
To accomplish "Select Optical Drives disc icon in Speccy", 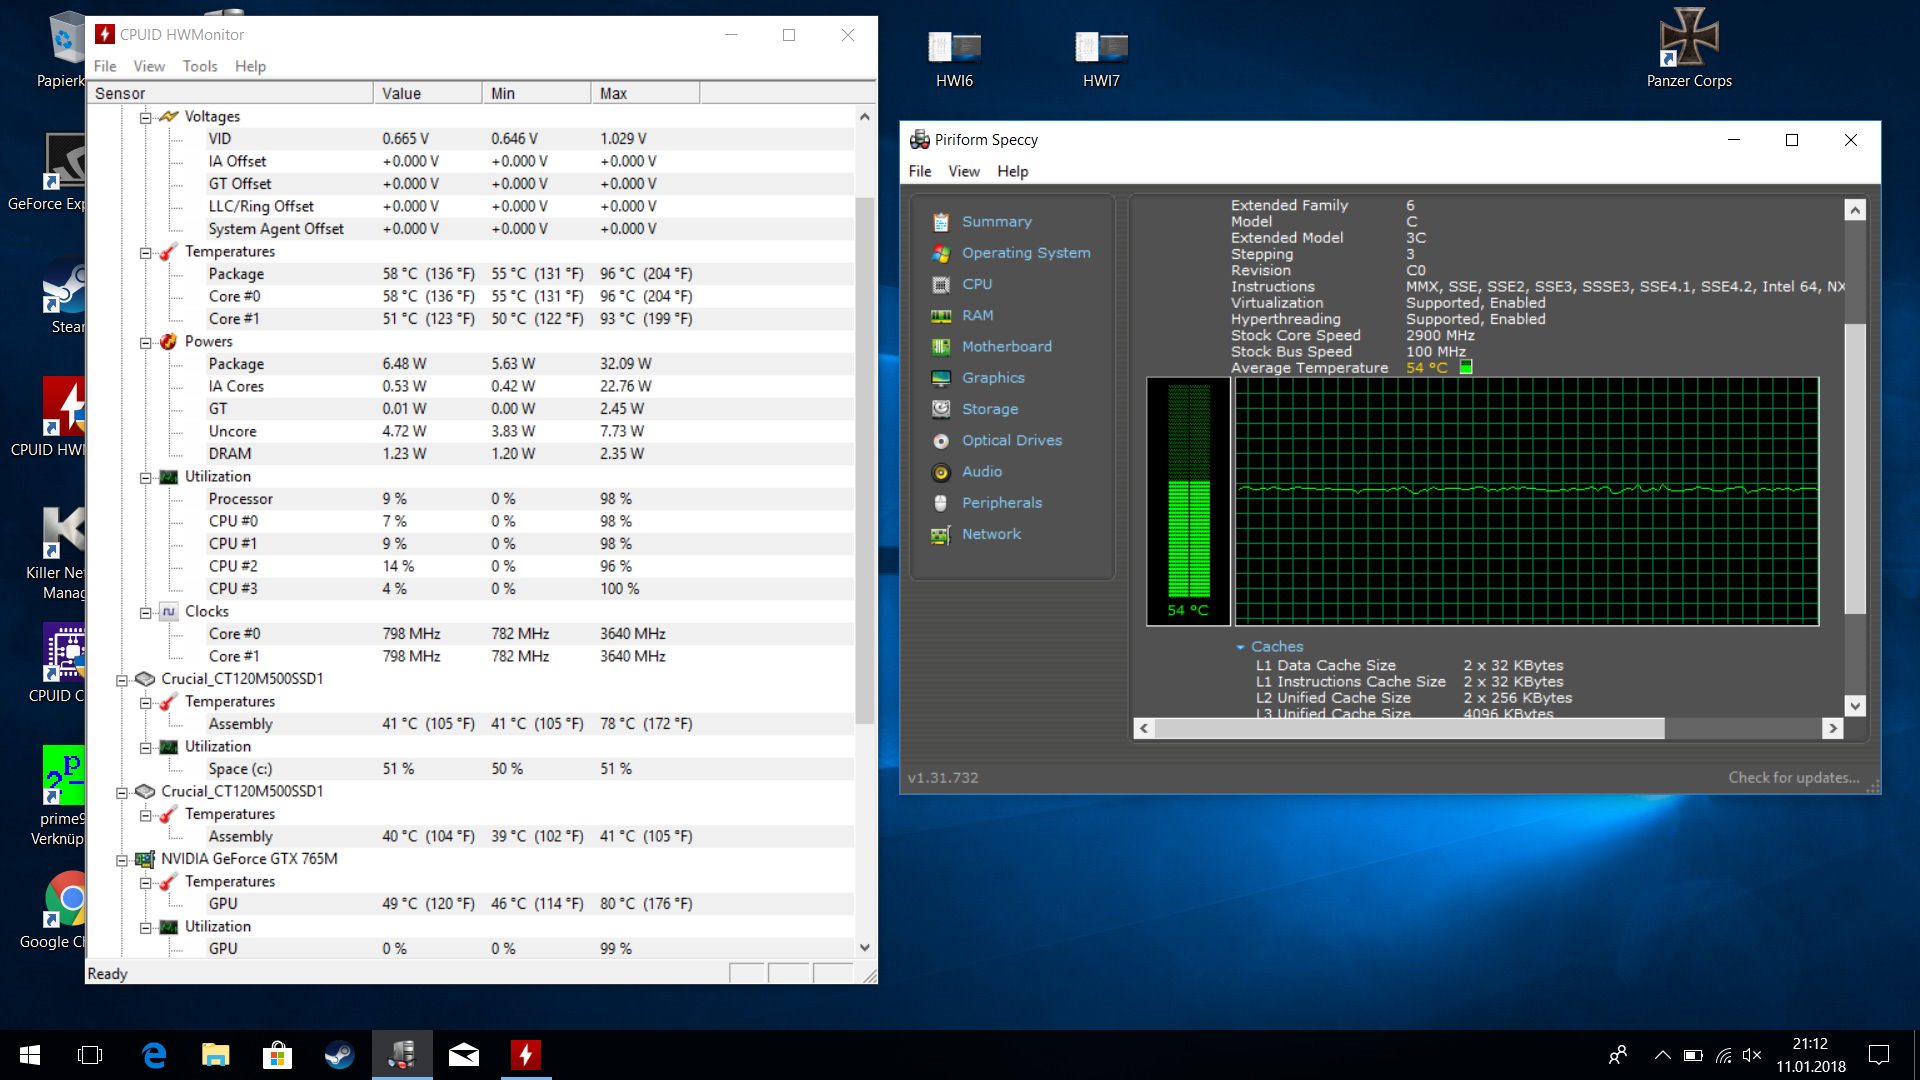I will 940,441.
